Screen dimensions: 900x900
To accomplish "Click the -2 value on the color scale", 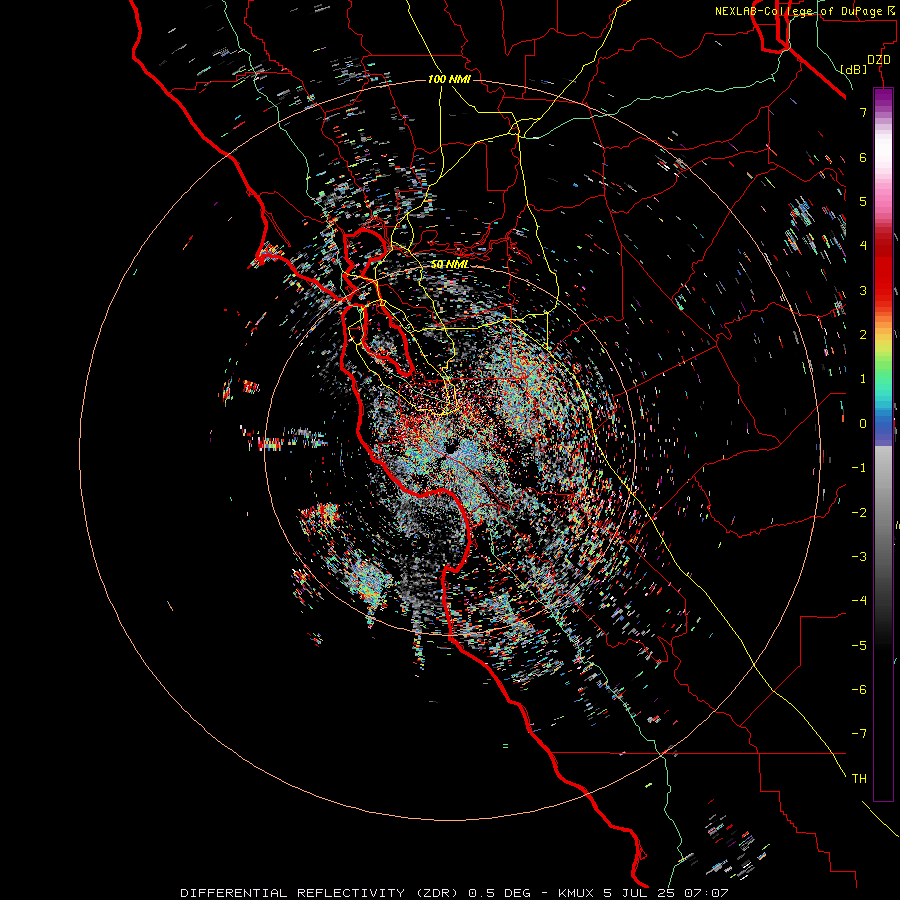I will [x=859, y=513].
